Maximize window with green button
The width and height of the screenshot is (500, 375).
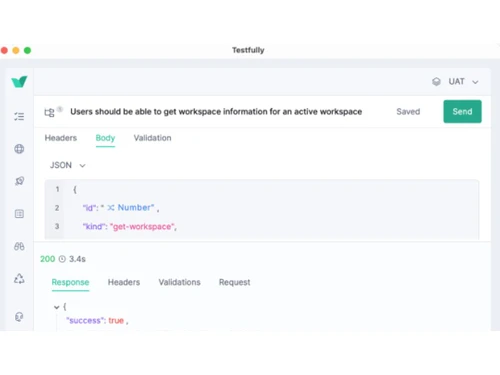click(x=27, y=50)
